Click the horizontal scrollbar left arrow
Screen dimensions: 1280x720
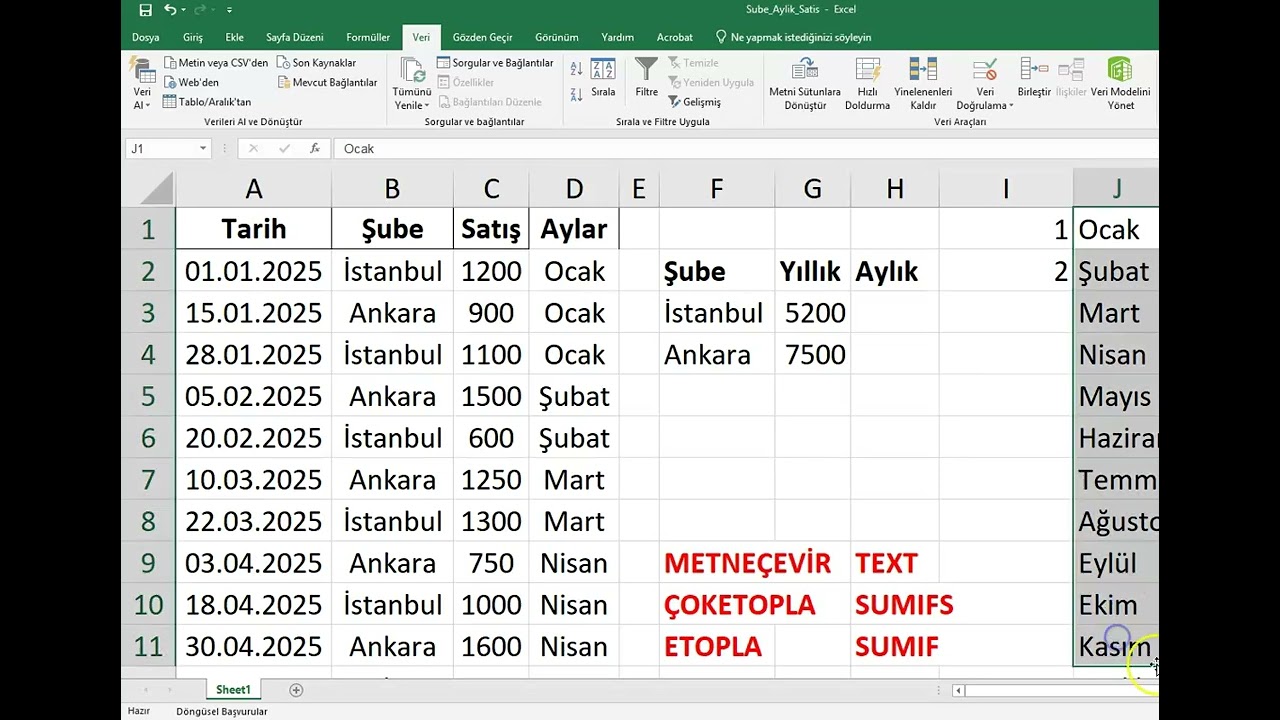pyautogui.click(x=958, y=690)
